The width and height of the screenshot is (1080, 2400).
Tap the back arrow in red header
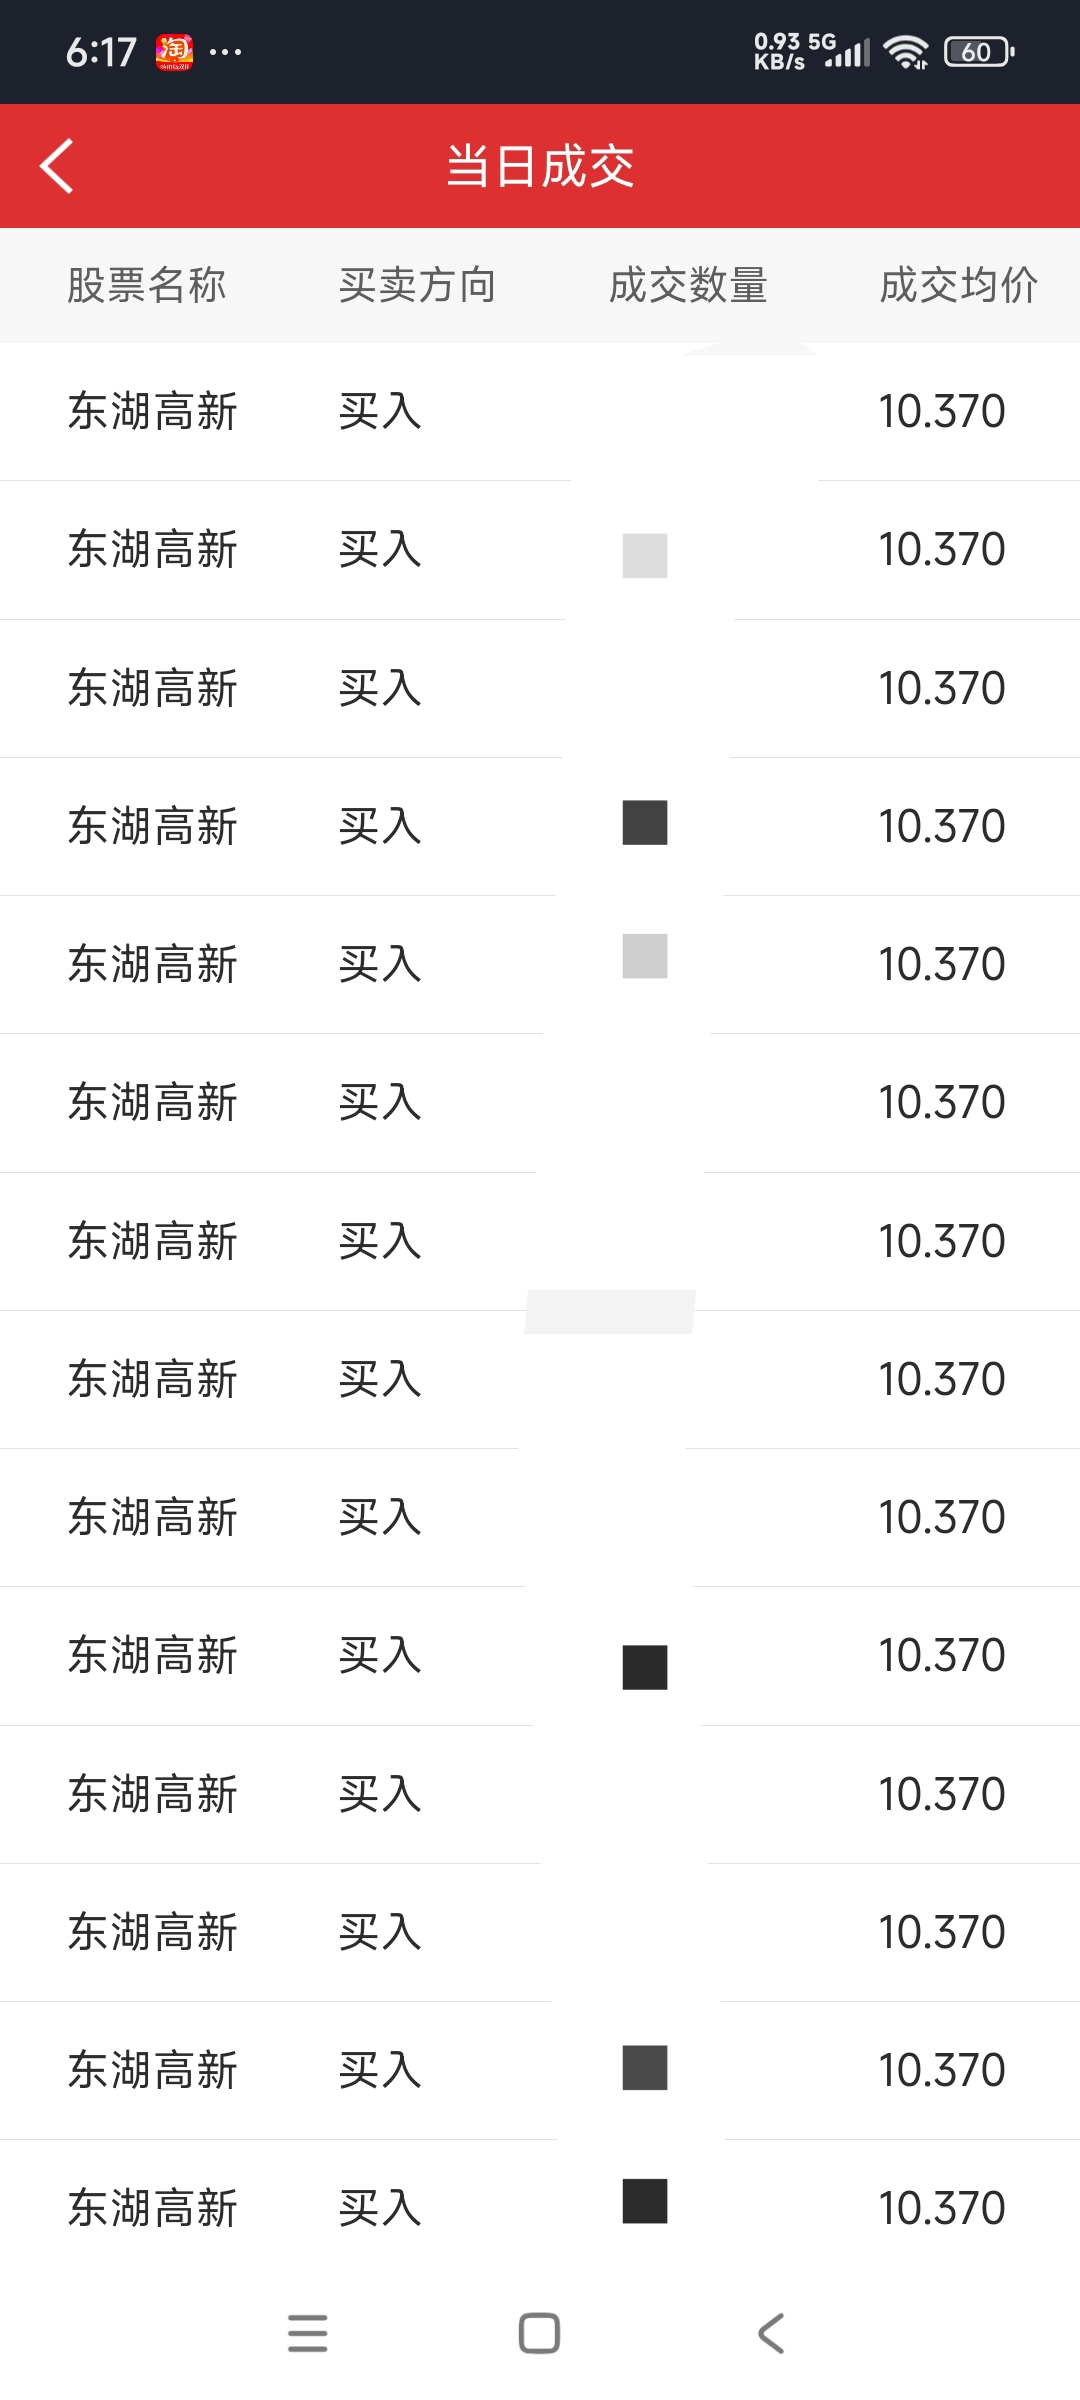(57, 166)
